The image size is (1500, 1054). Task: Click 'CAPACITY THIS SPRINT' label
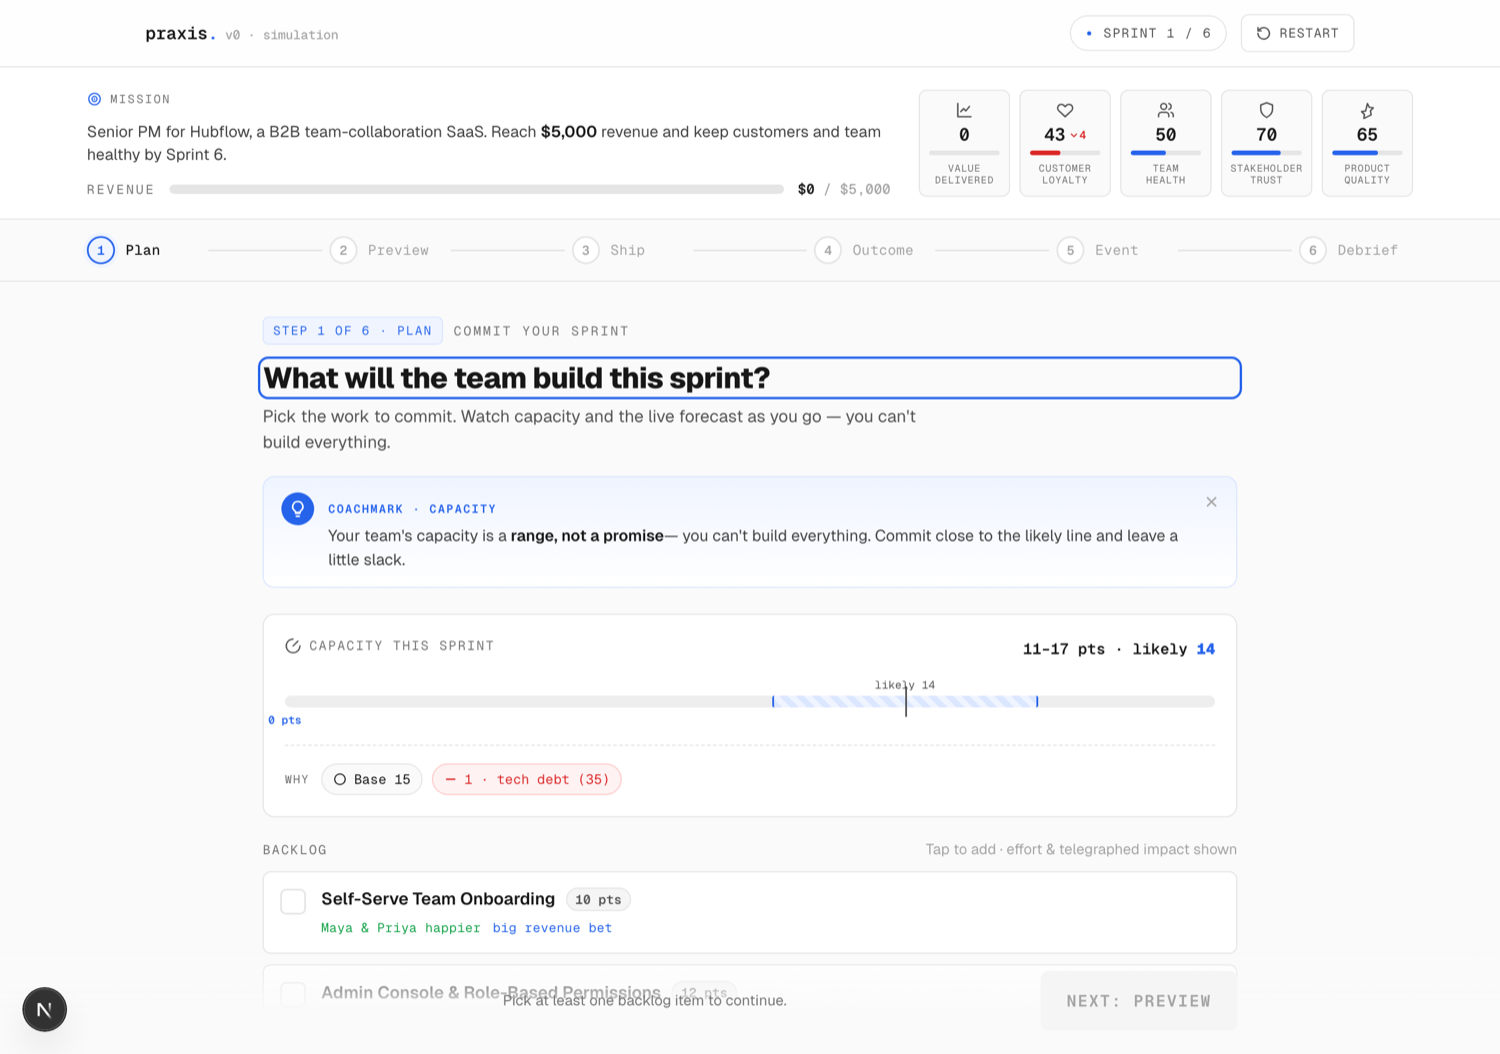coord(401,646)
